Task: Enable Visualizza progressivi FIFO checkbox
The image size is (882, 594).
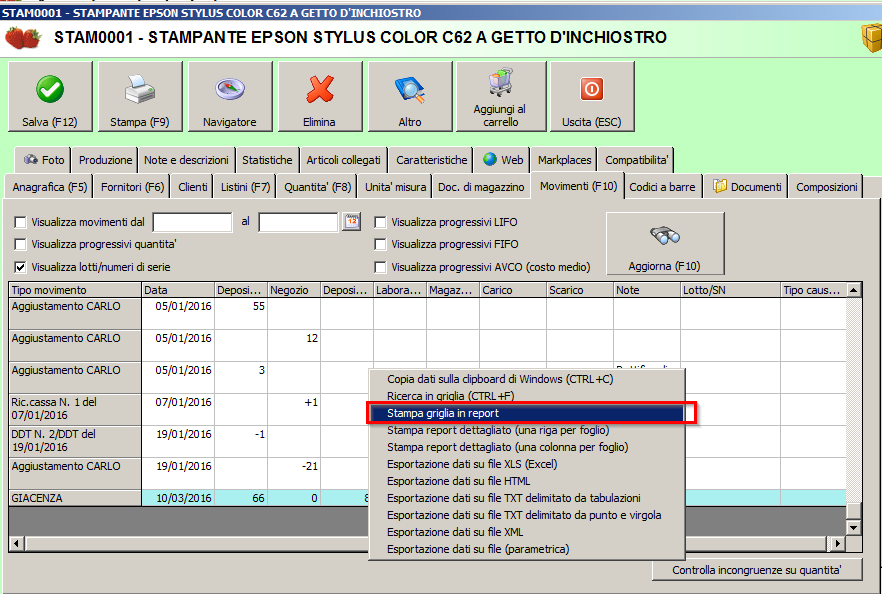Action: [380, 244]
